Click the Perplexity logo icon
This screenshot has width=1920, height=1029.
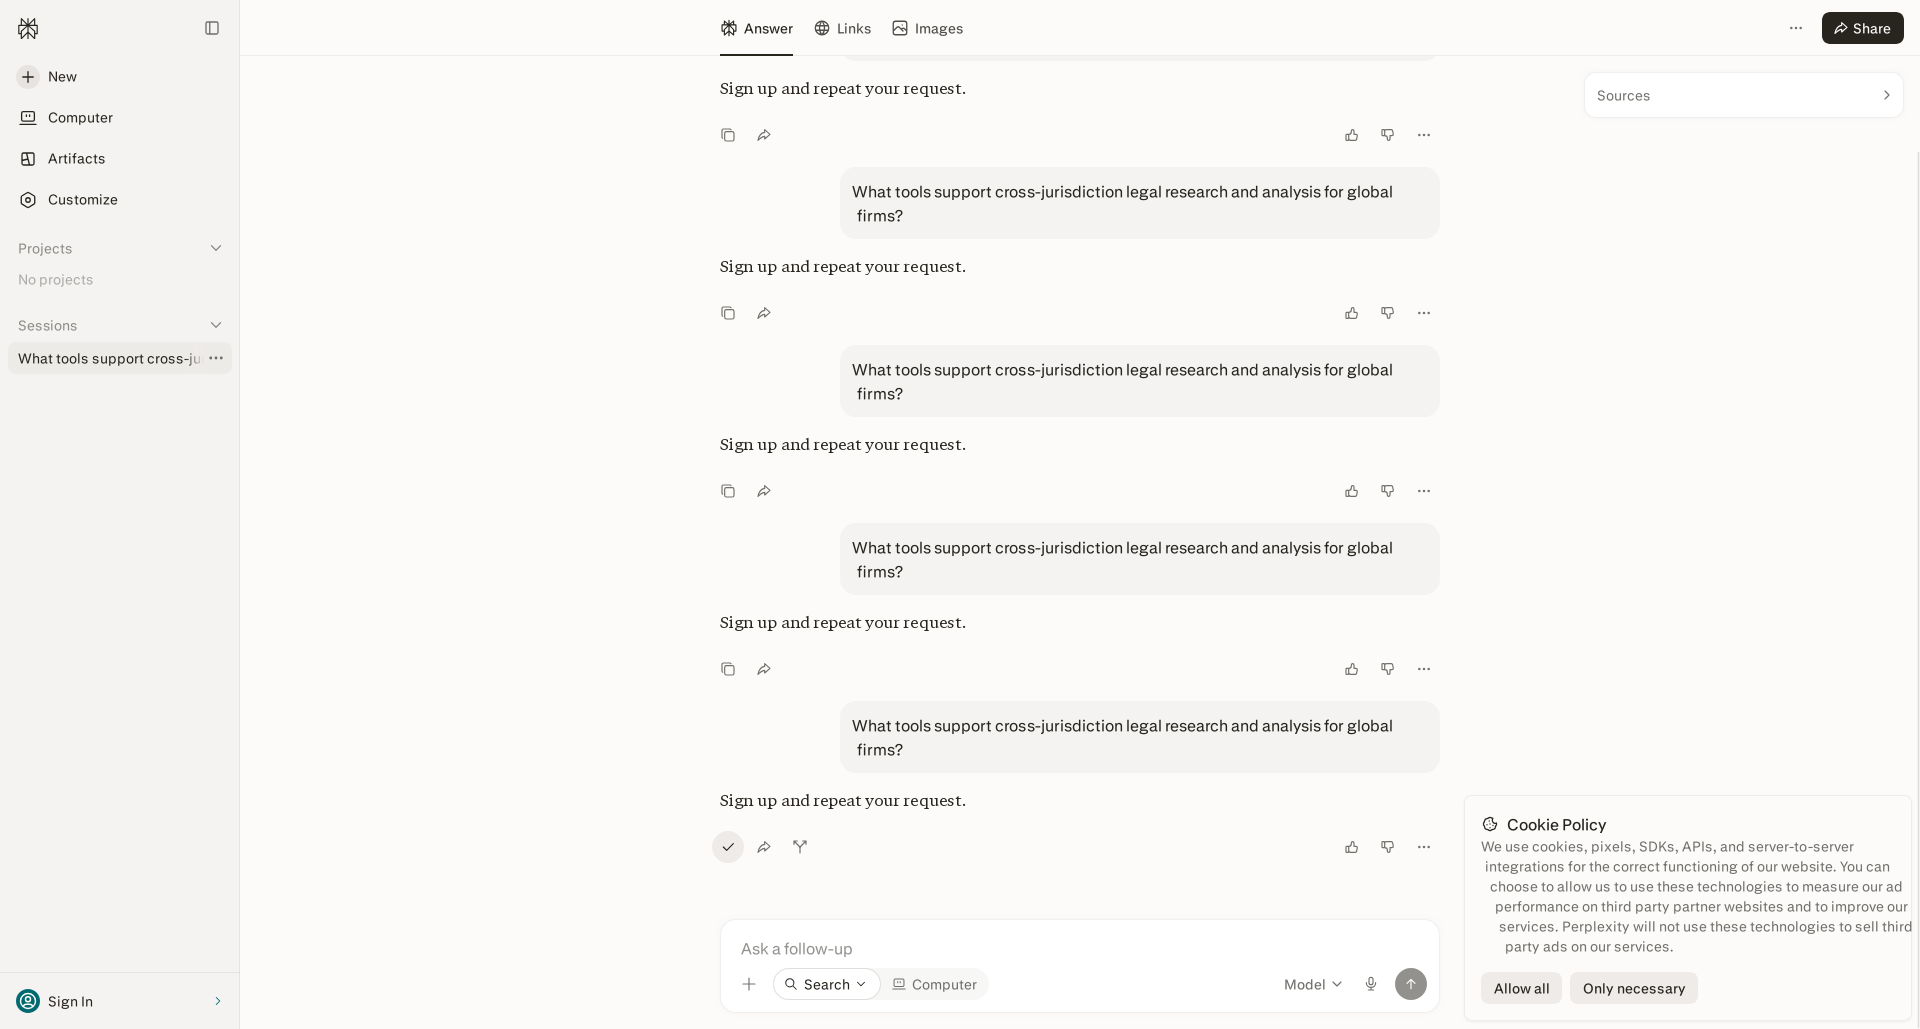click(x=28, y=28)
